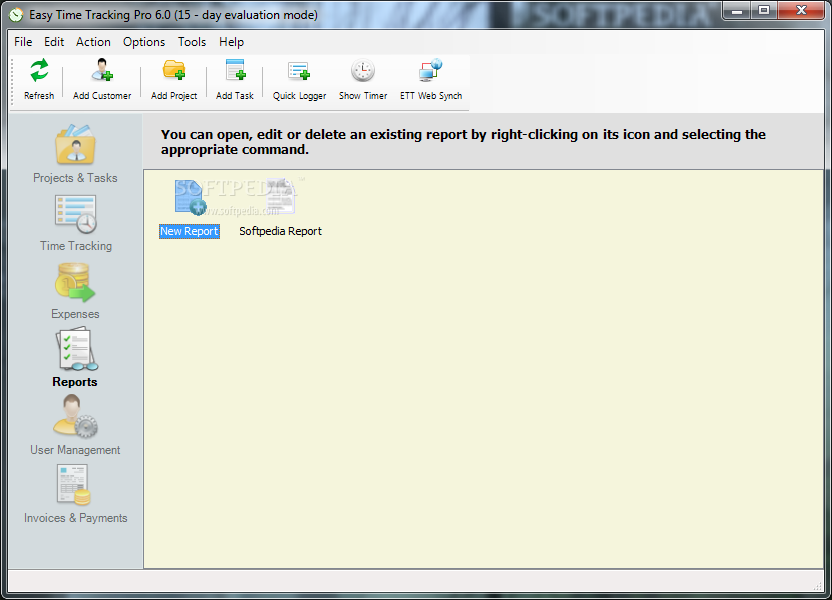
Task: Open the Help menu
Action: [231, 42]
